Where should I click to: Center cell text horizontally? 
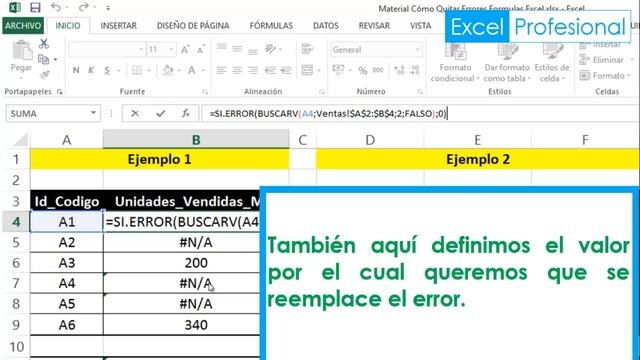pos(237,70)
